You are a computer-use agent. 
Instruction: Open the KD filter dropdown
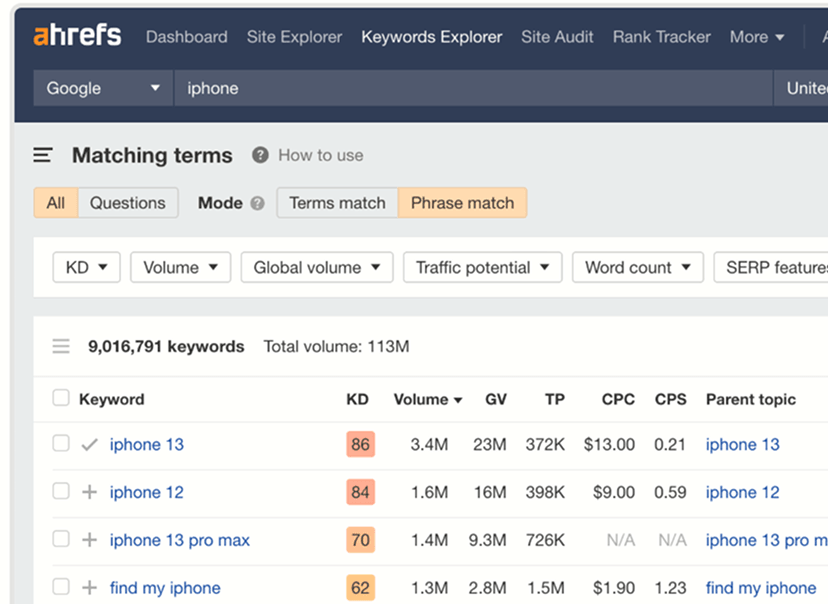coord(87,267)
